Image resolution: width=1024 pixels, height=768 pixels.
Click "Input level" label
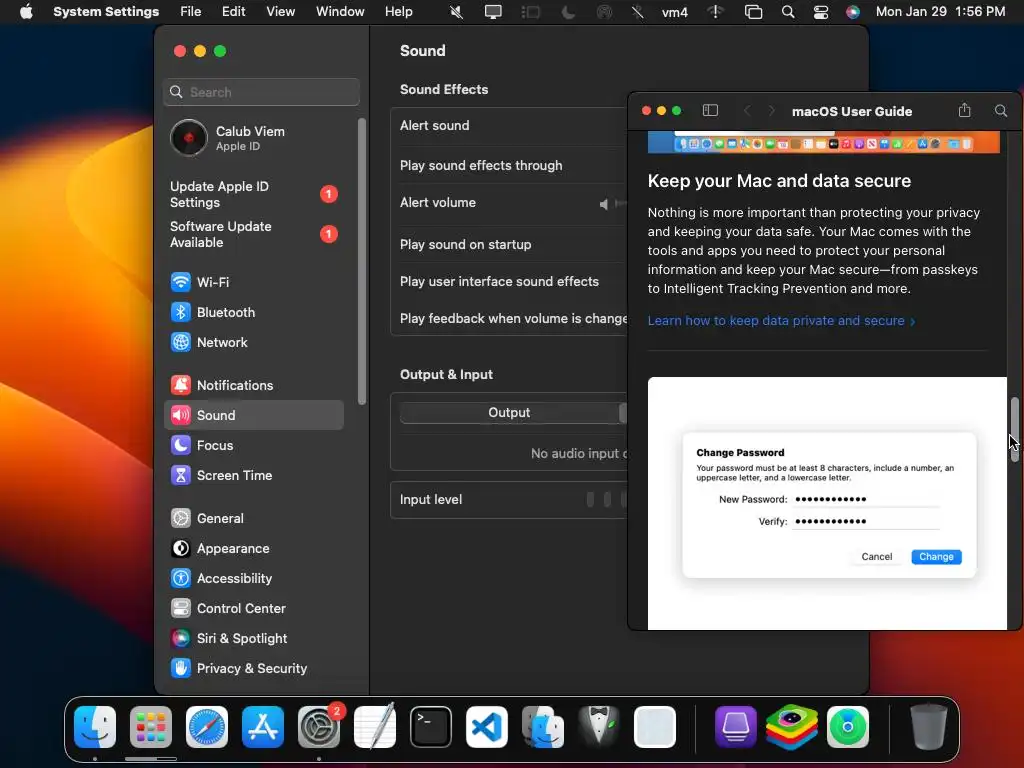[430, 500]
